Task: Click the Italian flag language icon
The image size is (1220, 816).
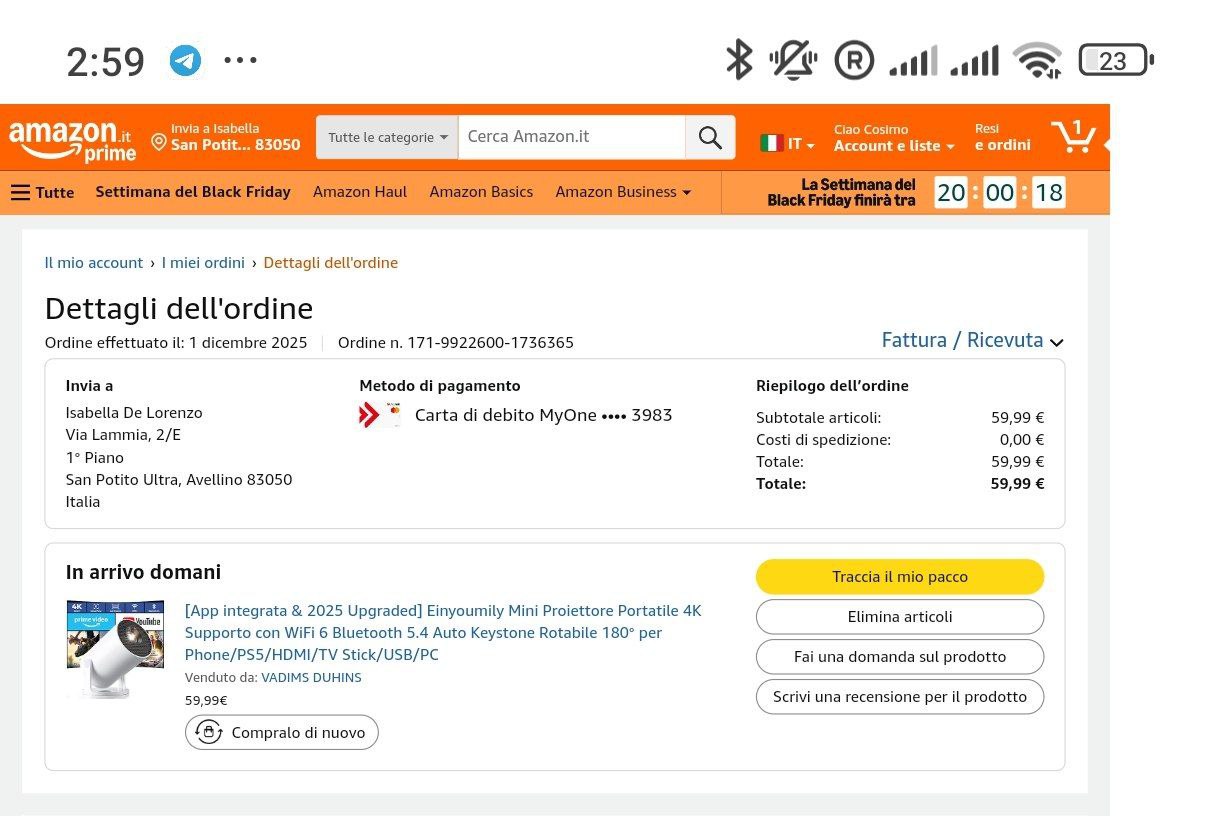Action: pos(771,144)
